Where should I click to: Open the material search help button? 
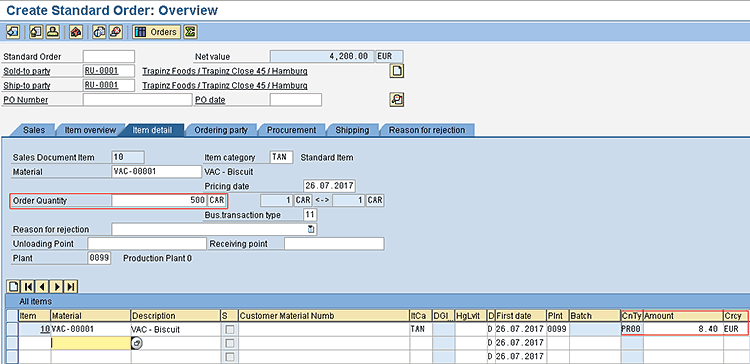coord(136,343)
